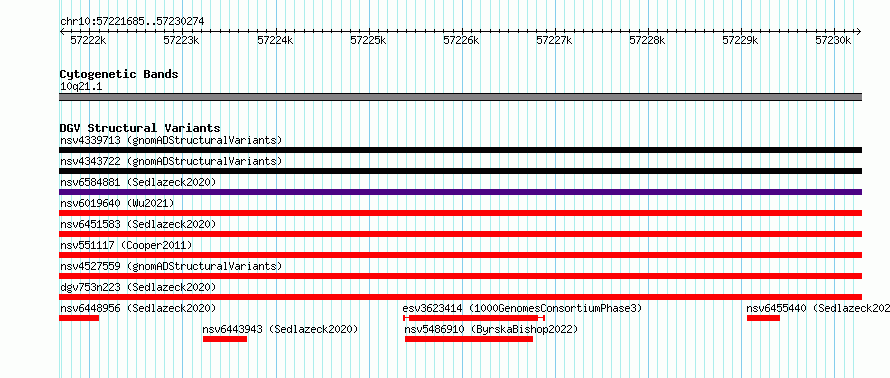The width and height of the screenshot is (890, 378).
Task: Click the 57229k ruler tick label
Action: (740, 40)
